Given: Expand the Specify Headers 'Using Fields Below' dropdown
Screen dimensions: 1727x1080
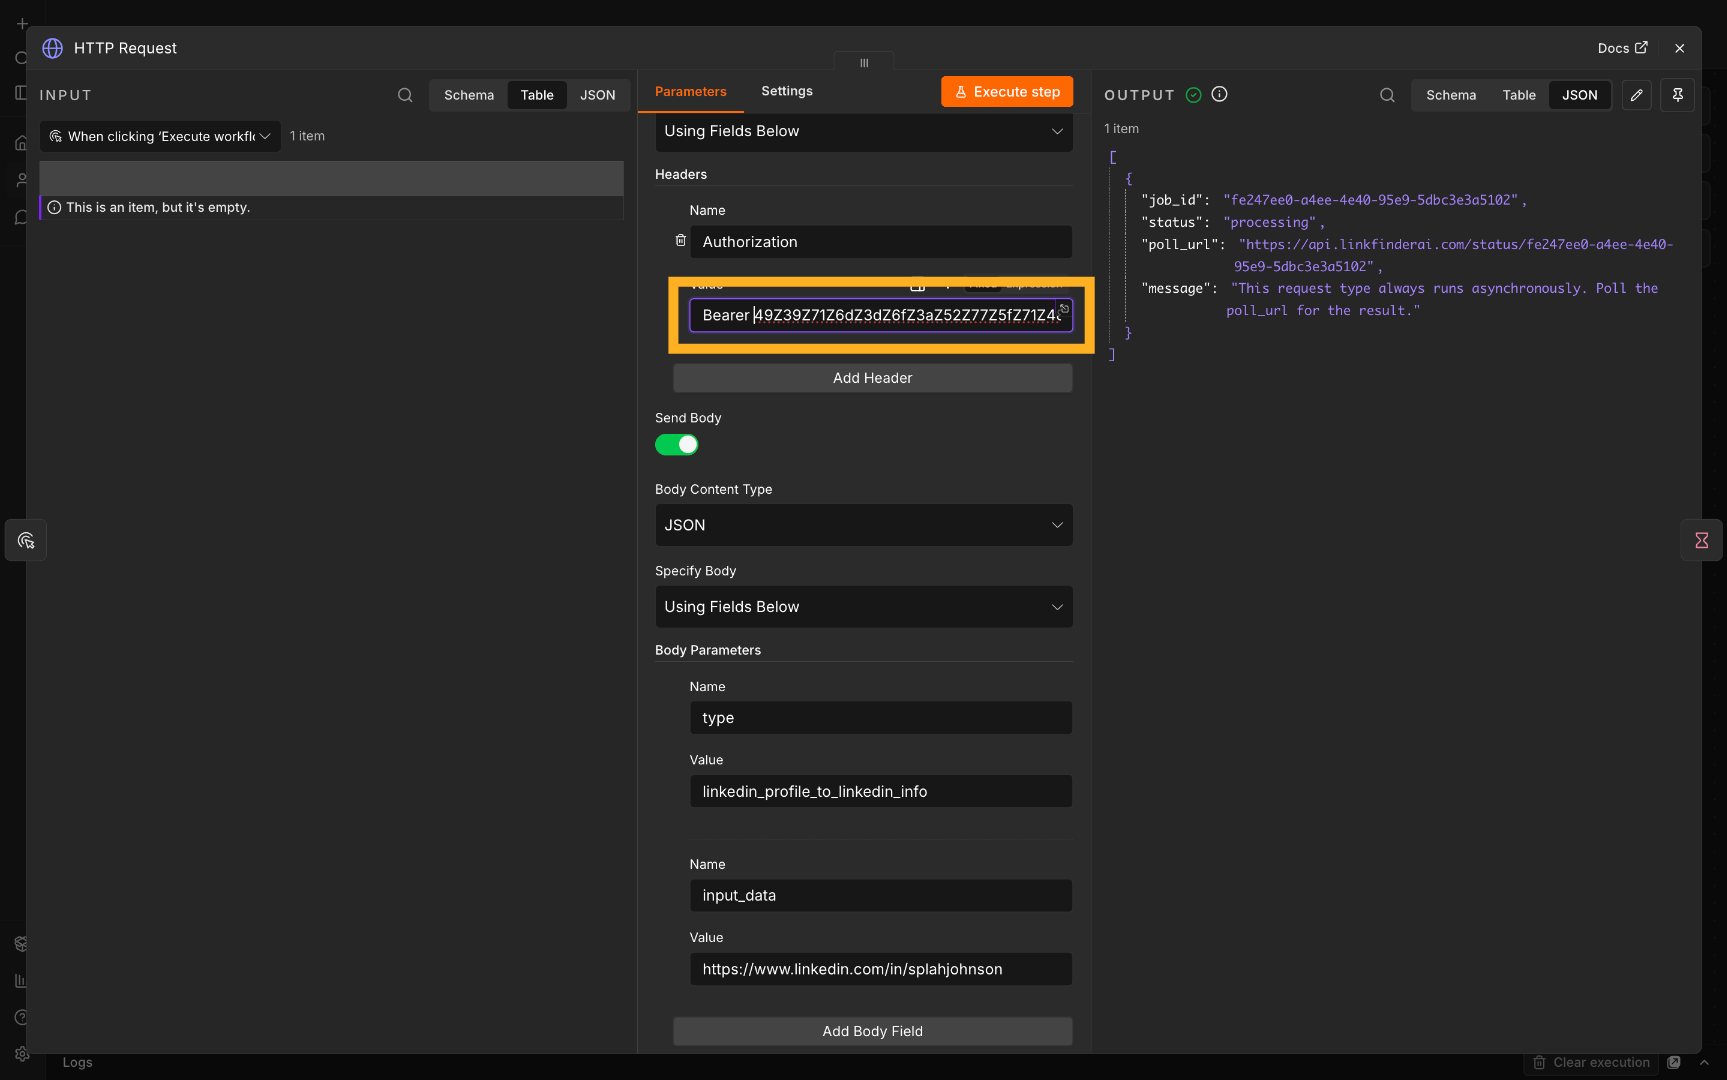Looking at the screenshot, I should 864,131.
